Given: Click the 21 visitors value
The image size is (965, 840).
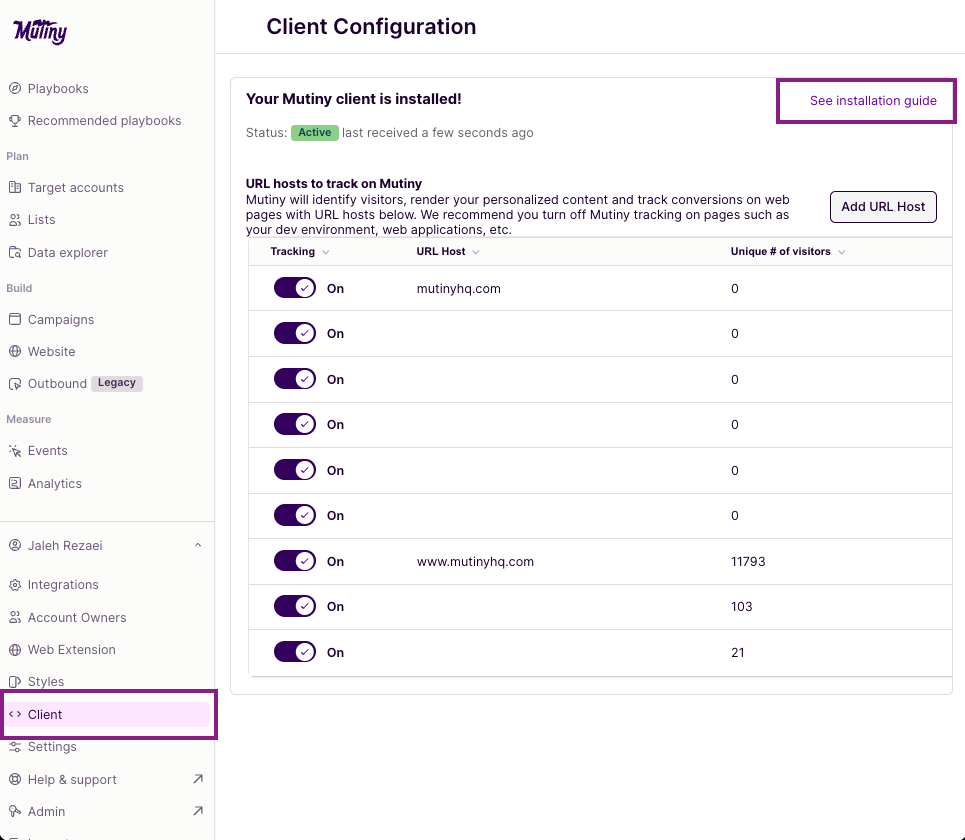Looking at the screenshot, I should tap(737, 652).
